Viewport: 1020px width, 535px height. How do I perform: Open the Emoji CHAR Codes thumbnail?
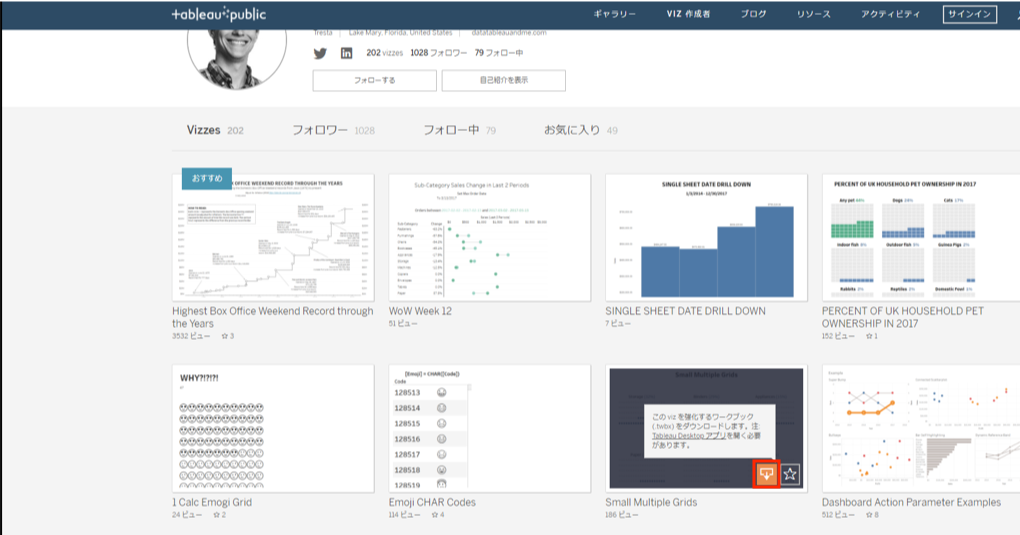490,428
